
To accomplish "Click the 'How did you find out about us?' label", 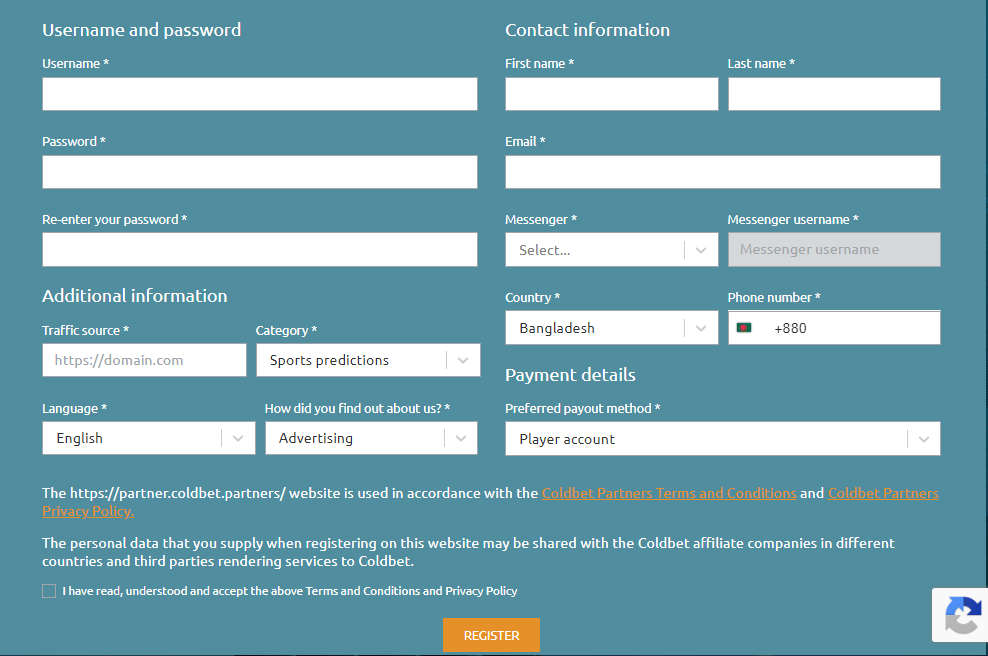I will (357, 408).
